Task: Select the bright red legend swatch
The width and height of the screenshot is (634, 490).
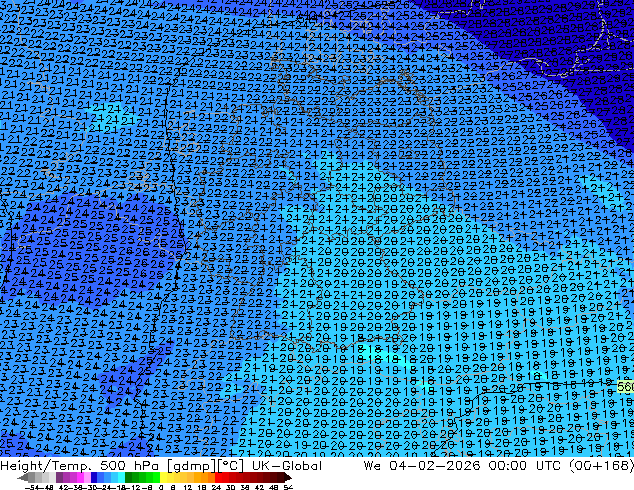Action: [218, 478]
